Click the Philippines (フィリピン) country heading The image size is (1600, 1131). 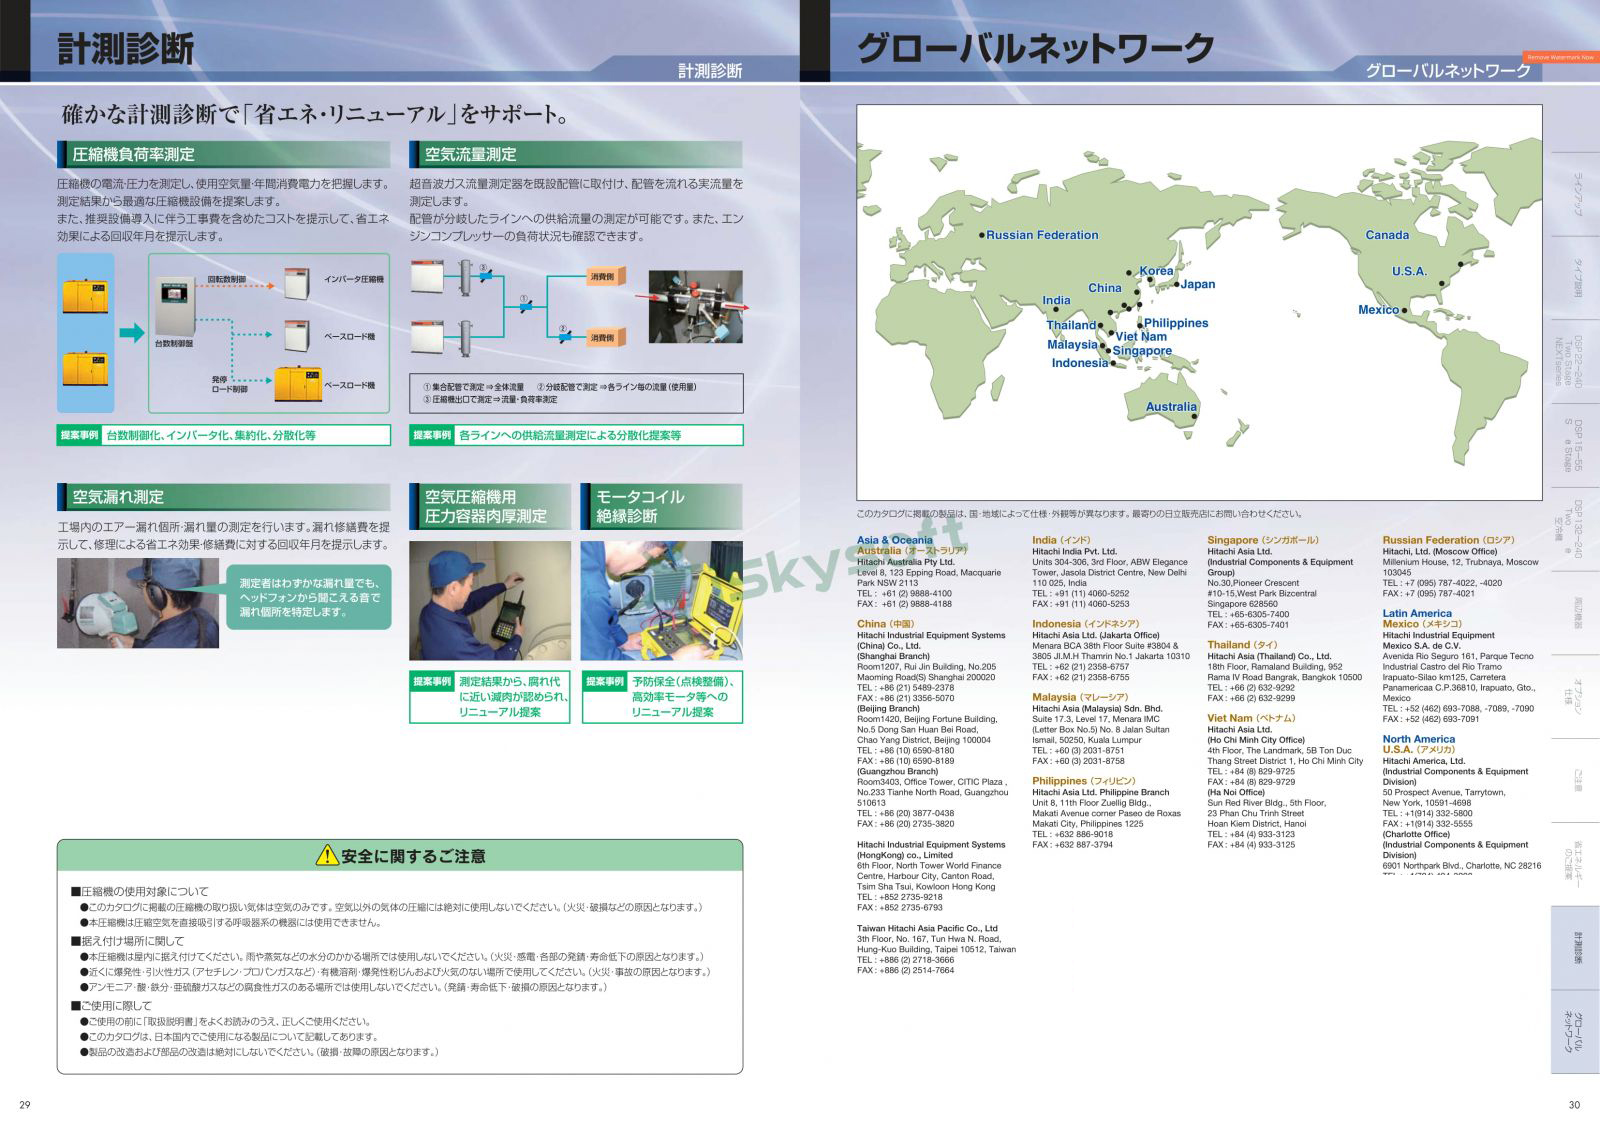(1084, 781)
